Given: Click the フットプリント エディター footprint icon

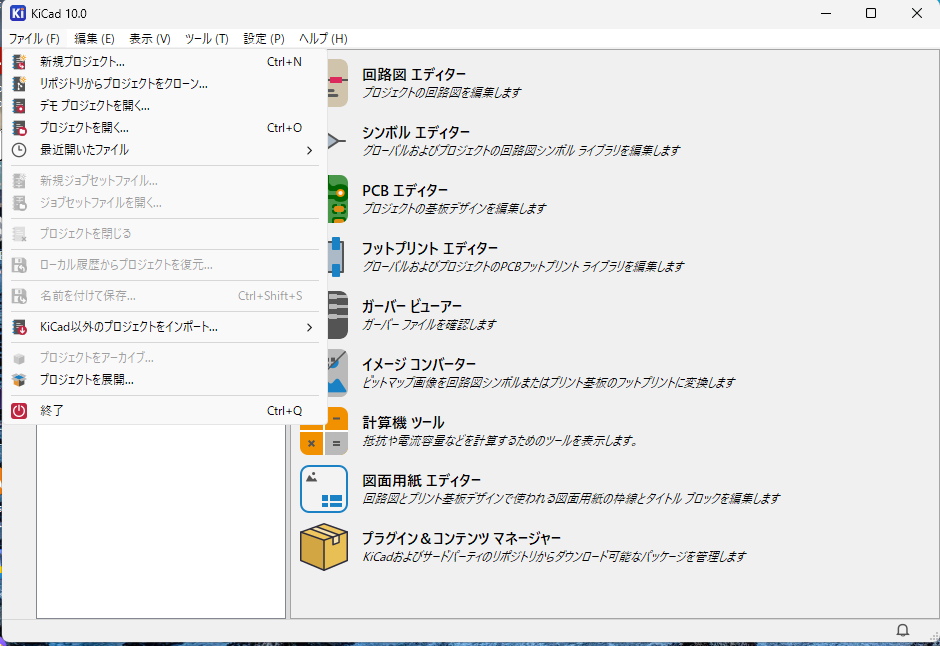Looking at the screenshot, I should tap(336, 257).
